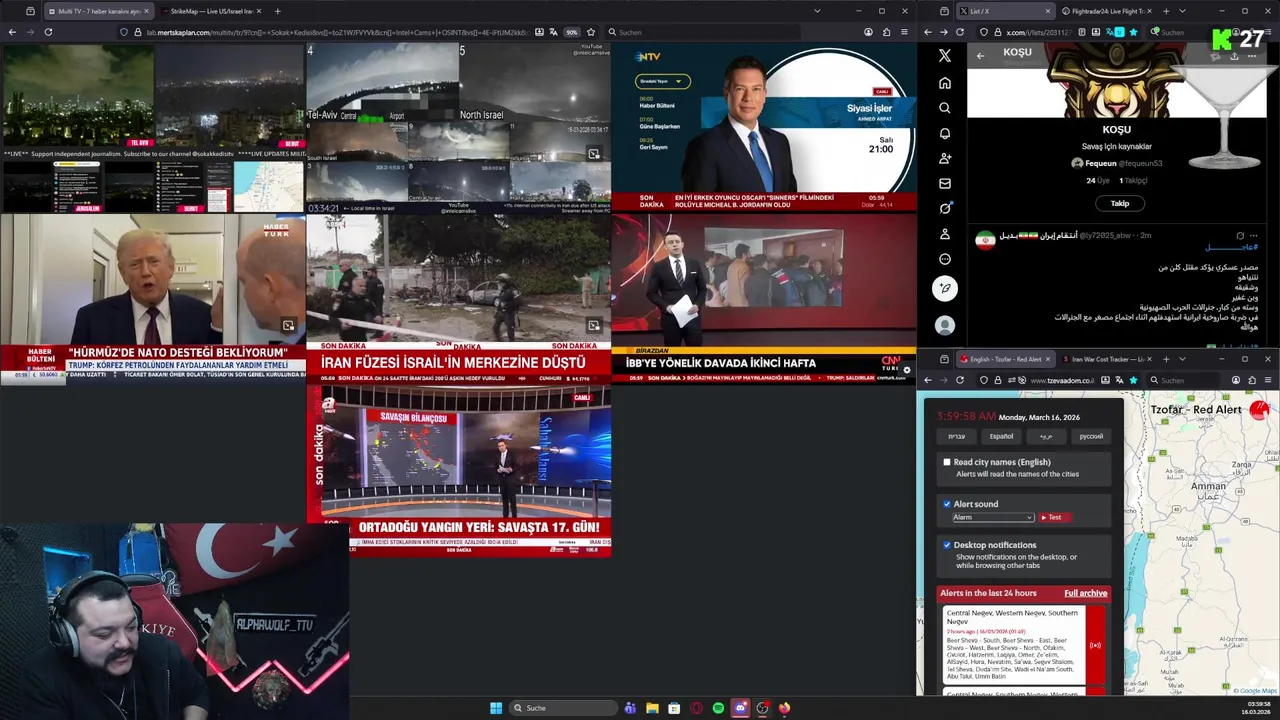Switch Tzofar language to русский
The width and height of the screenshot is (1280, 720).
click(1091, 436)
